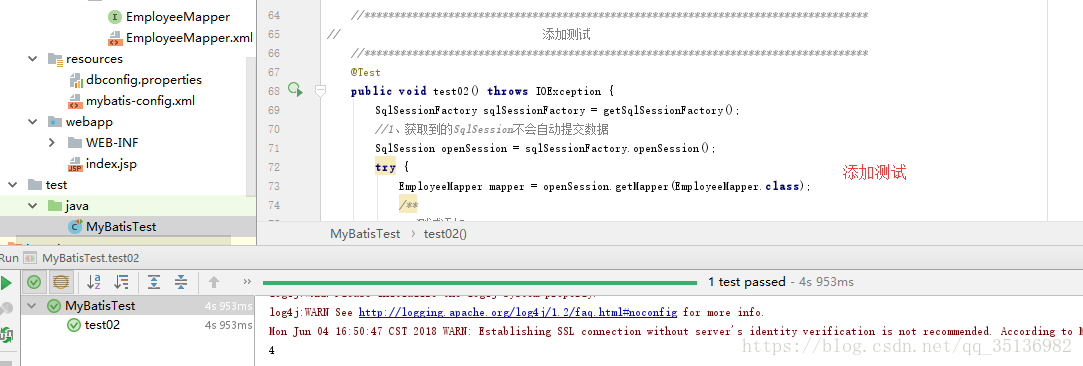
Task: Open the MyBatisTest.test02 run tab
Action: [x=90, y=258]
